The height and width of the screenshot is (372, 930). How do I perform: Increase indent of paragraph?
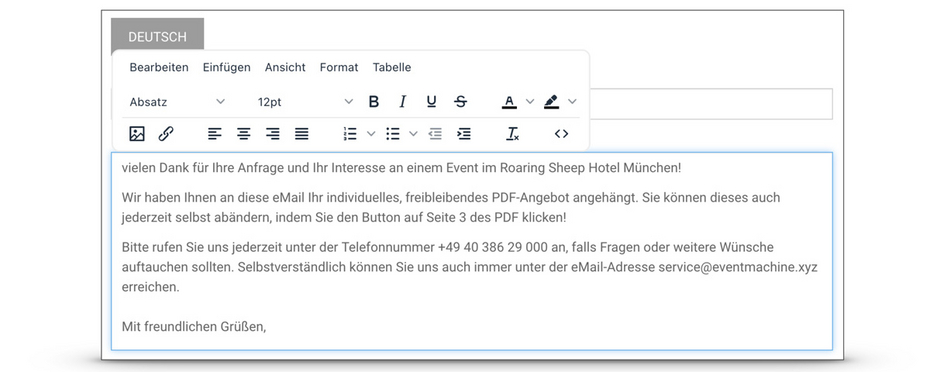464,134
